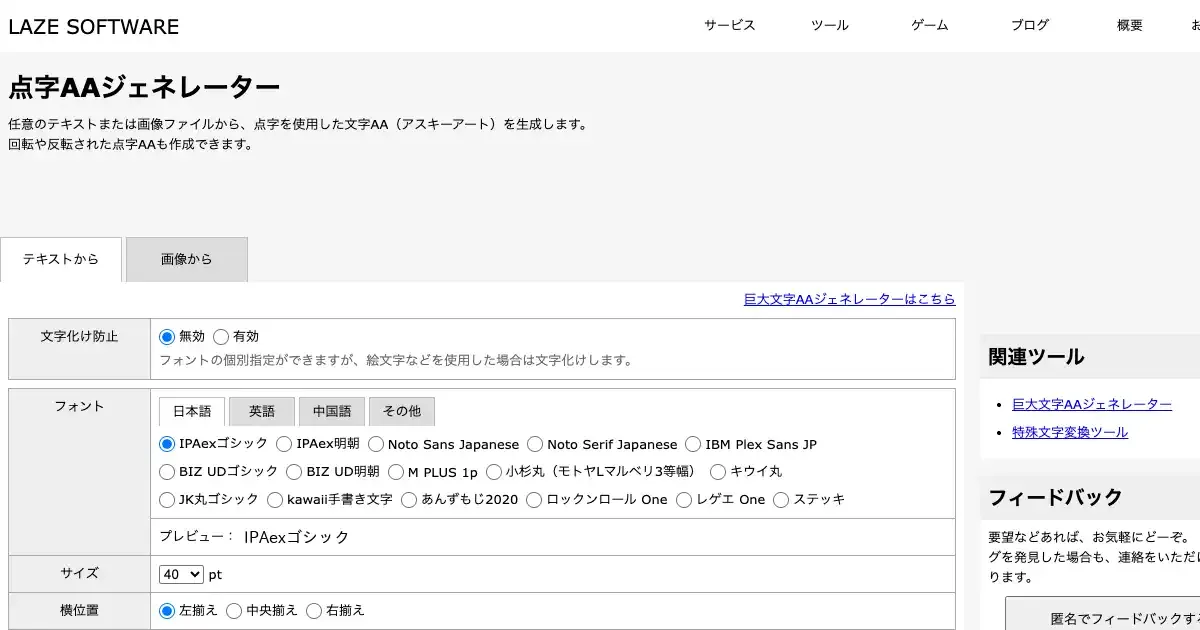Screen dimensions: 1200x630
Task: Select the 有効 radio button for 文字化け防止
Action: 221,337
